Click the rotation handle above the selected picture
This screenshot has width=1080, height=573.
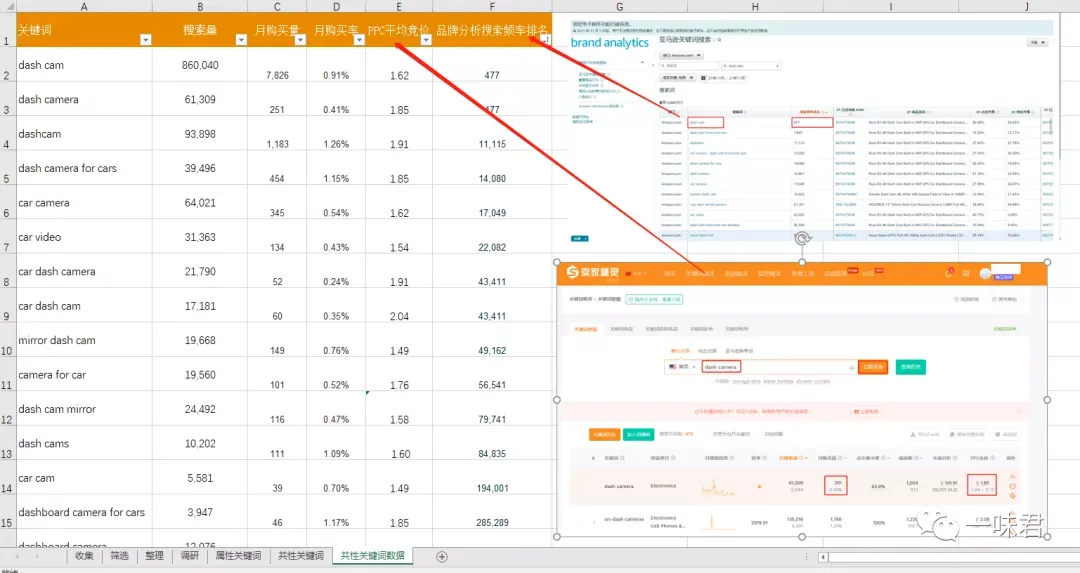pos(802,238)
